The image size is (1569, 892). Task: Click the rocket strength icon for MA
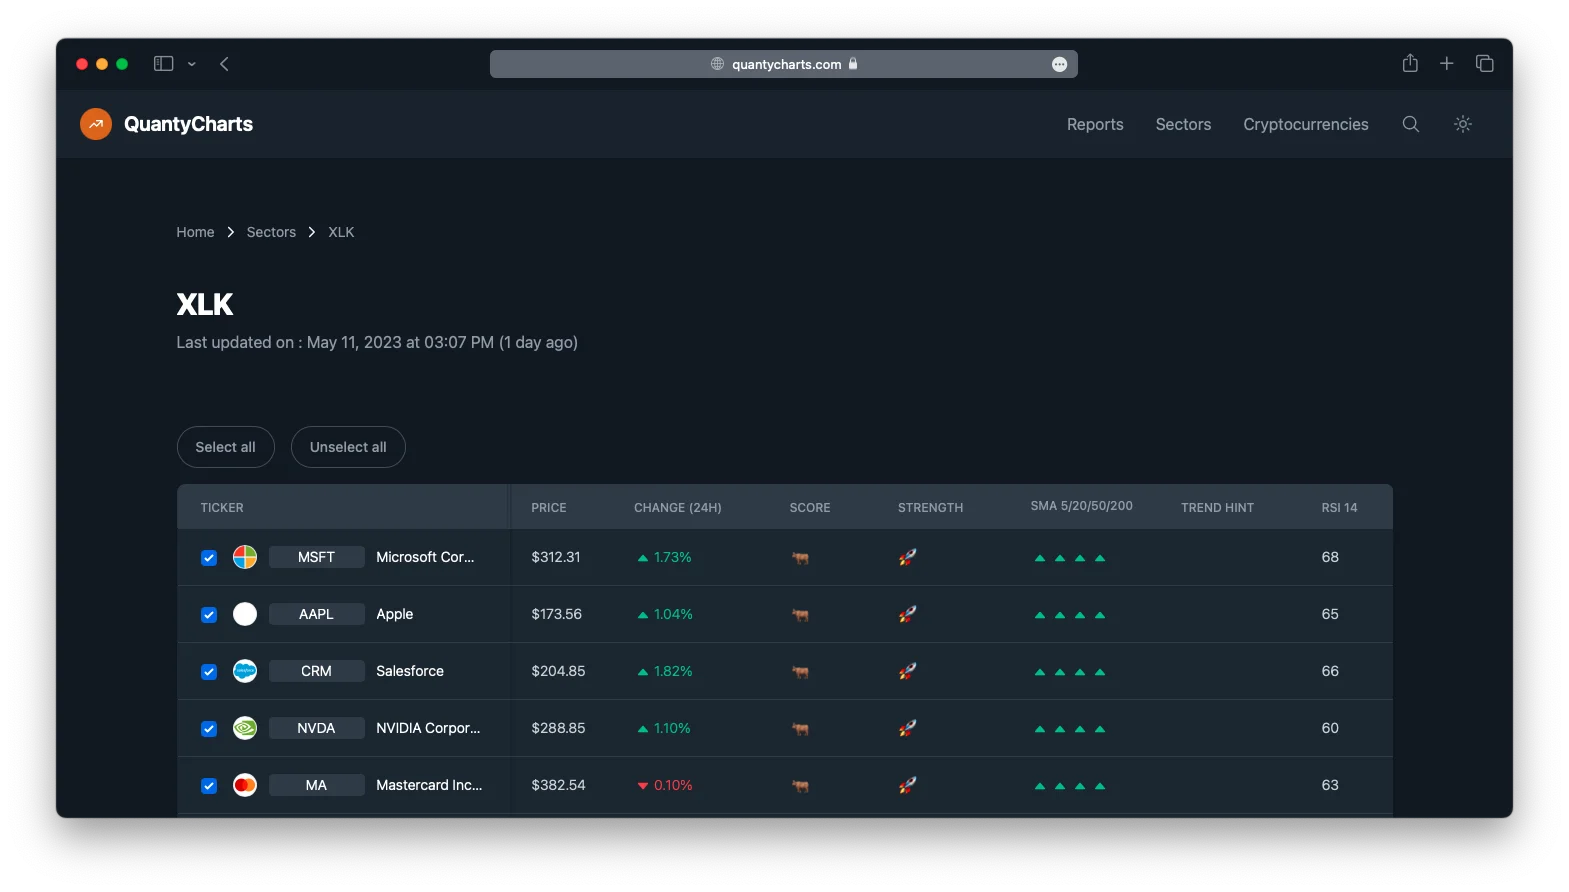click(x=907, y=785)
